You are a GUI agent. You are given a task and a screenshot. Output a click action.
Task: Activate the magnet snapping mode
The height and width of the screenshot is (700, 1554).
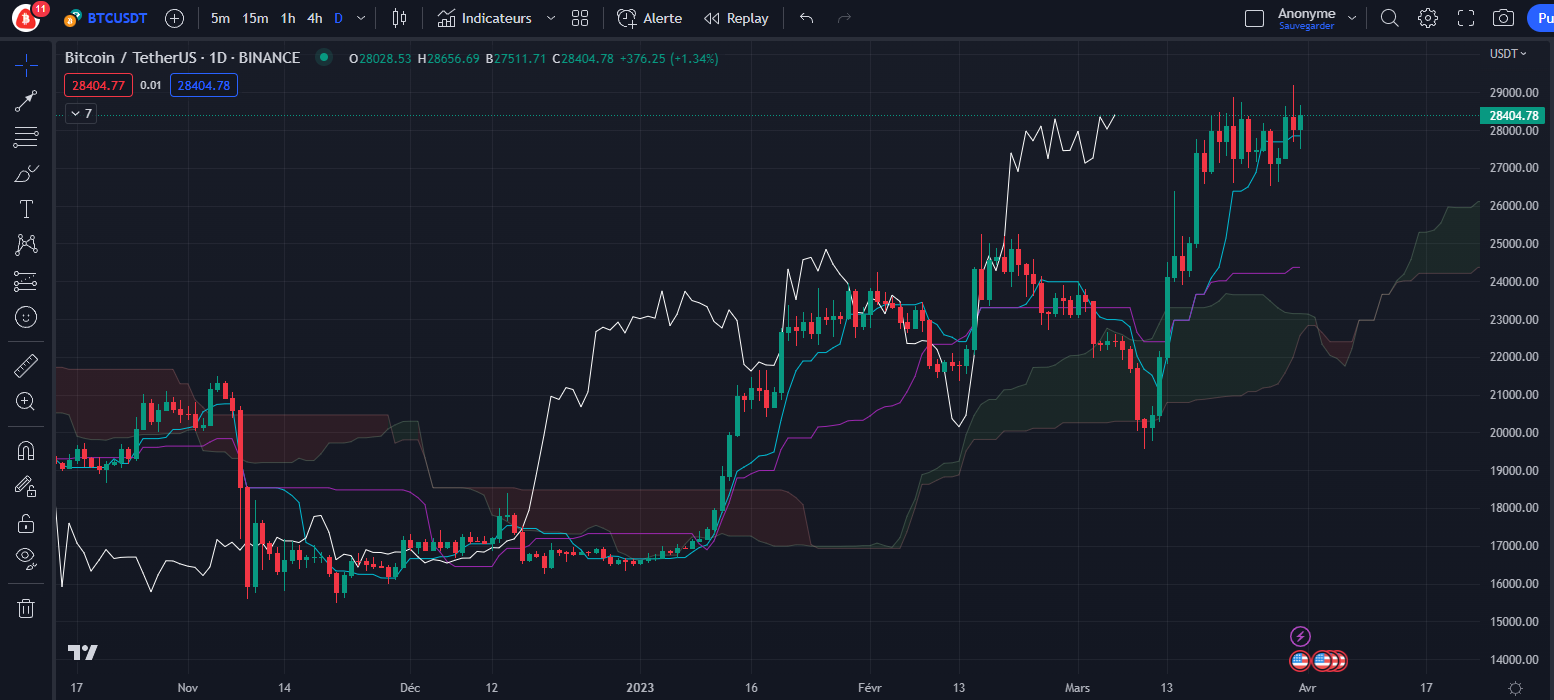coord(25,450)
